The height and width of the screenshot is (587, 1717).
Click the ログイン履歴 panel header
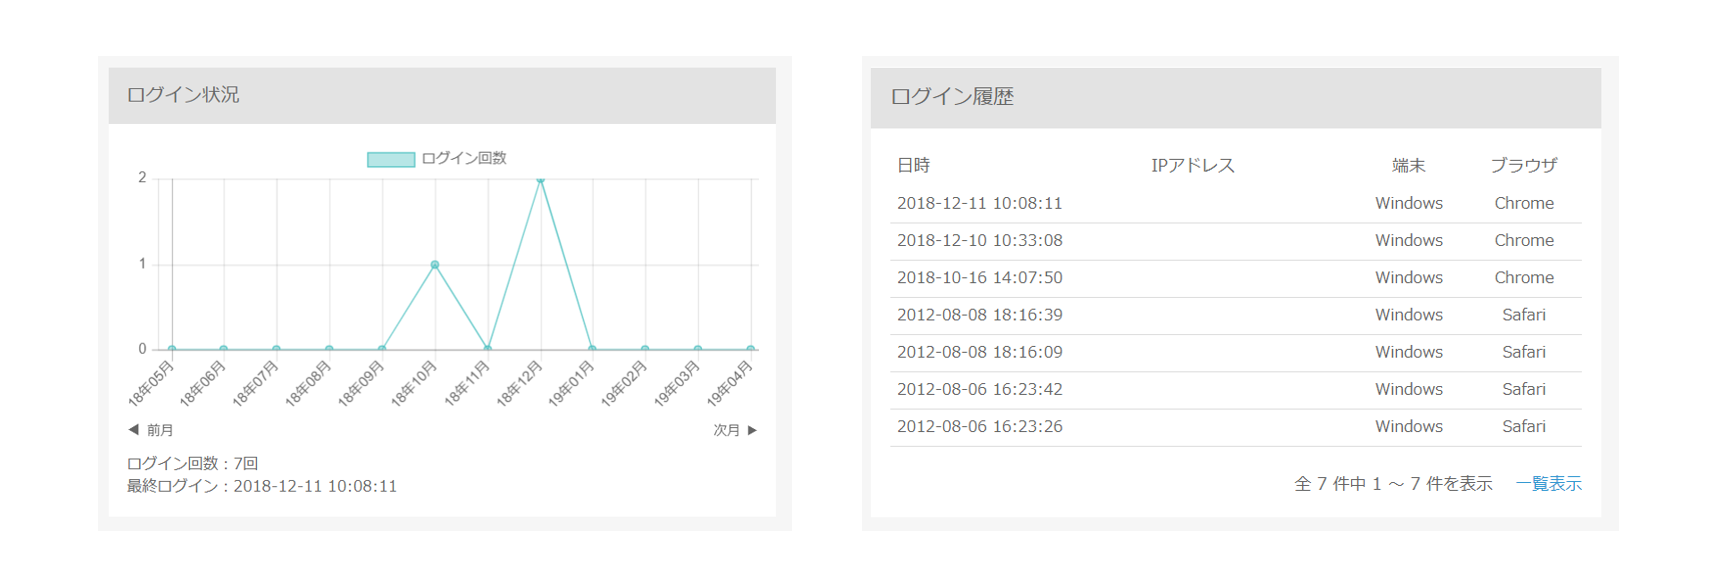(1236, 97)
